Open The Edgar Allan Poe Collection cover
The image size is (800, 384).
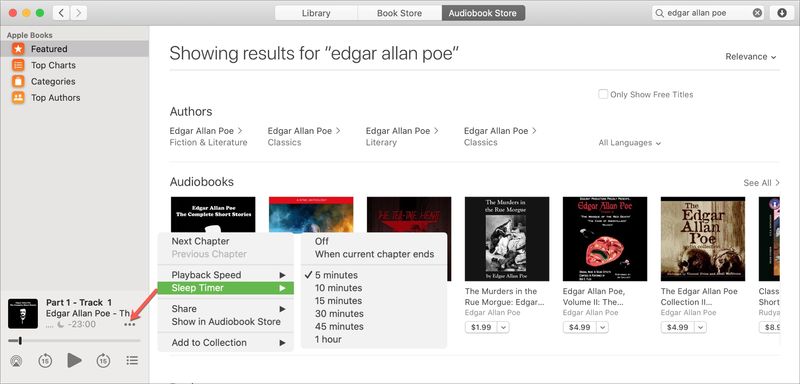[x=703, y=239]
